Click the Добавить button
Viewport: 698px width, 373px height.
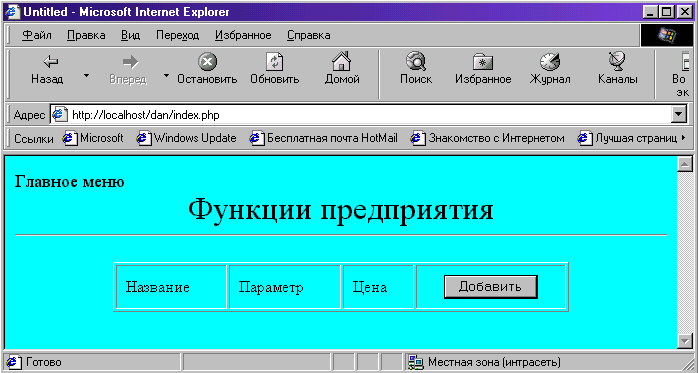click(491, 287)
